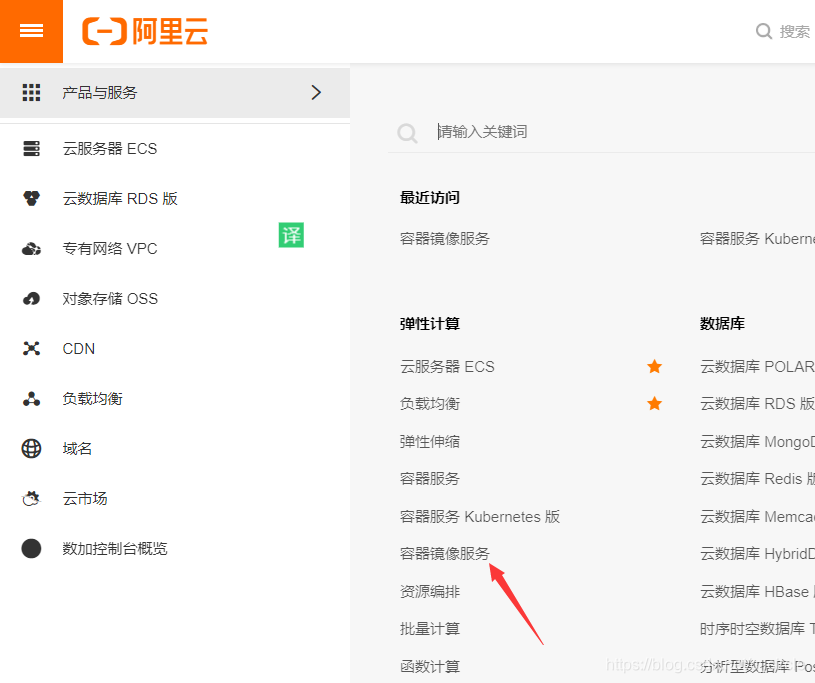This screenshot has height=683, width=815.
Task: Open 云数据库 HybridDB link
Action: click(757, 553)
